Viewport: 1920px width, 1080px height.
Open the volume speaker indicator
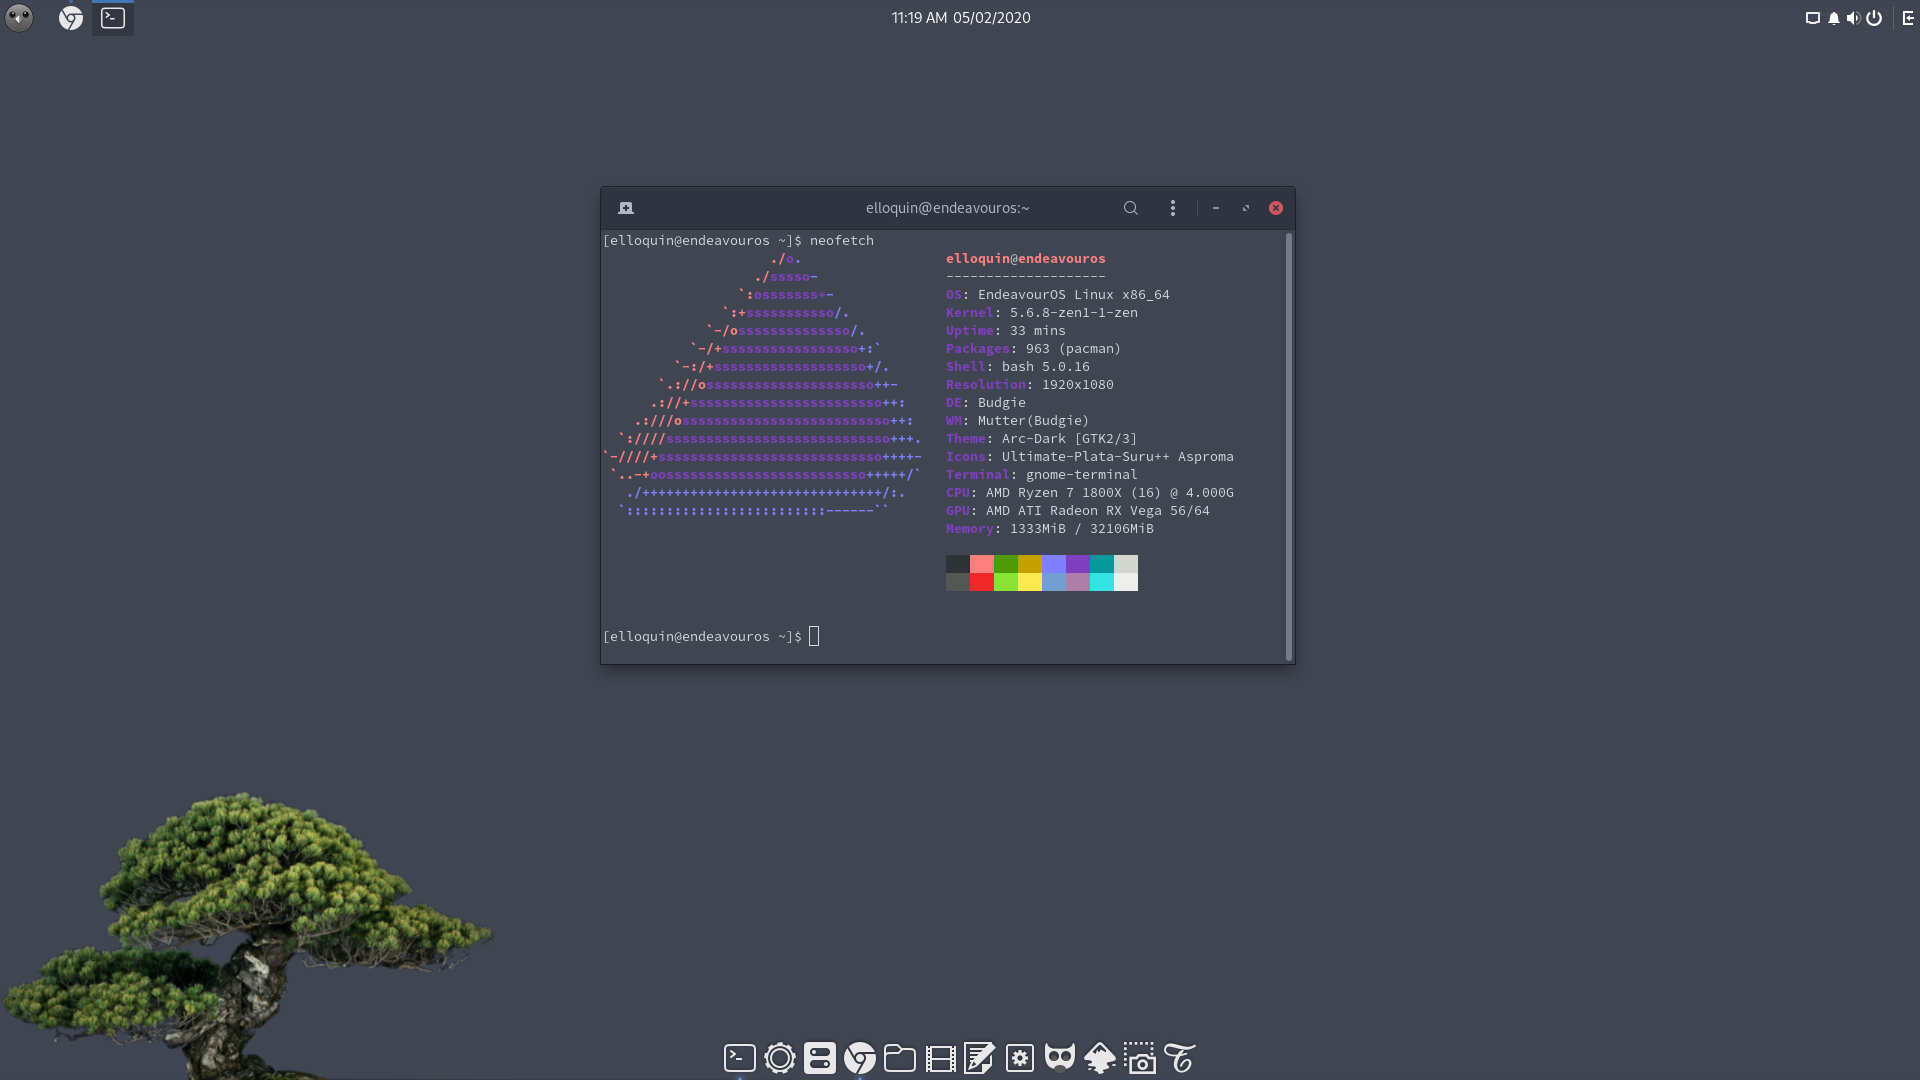[x=1853, y=18]
